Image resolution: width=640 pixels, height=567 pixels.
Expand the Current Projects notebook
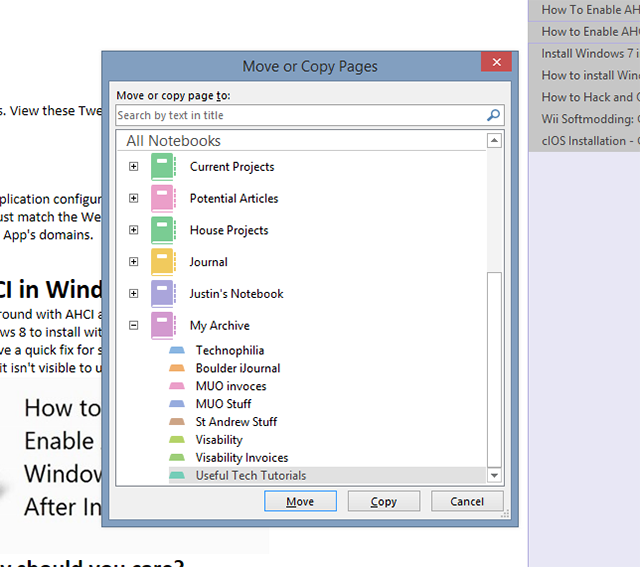point(133,167)
